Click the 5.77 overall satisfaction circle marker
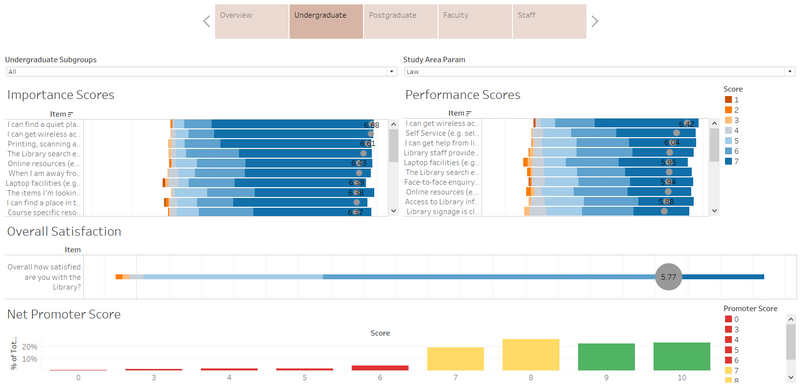The image size is (800, 390). click(668, 277)
